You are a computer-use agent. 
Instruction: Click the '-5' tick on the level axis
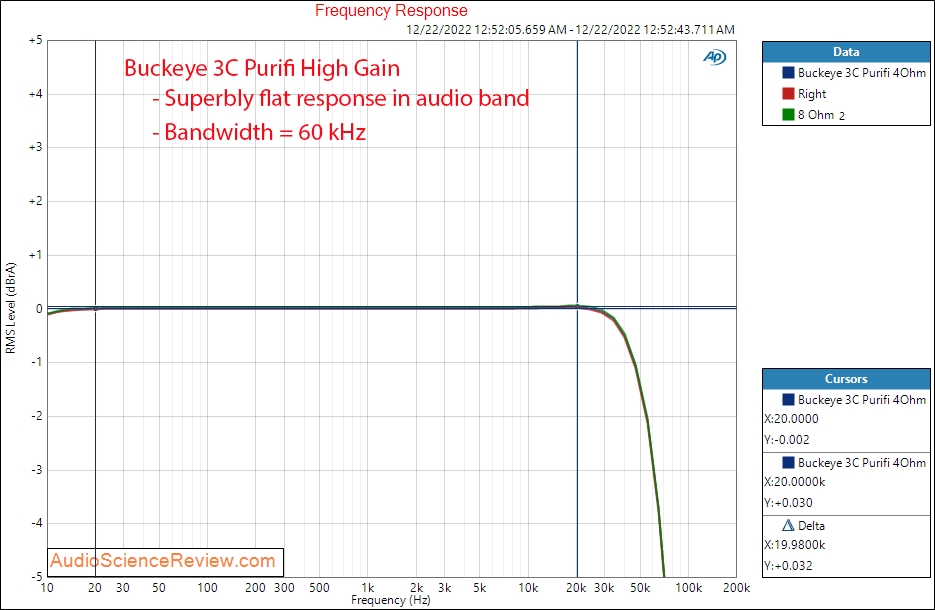click(x=37, y=577)
